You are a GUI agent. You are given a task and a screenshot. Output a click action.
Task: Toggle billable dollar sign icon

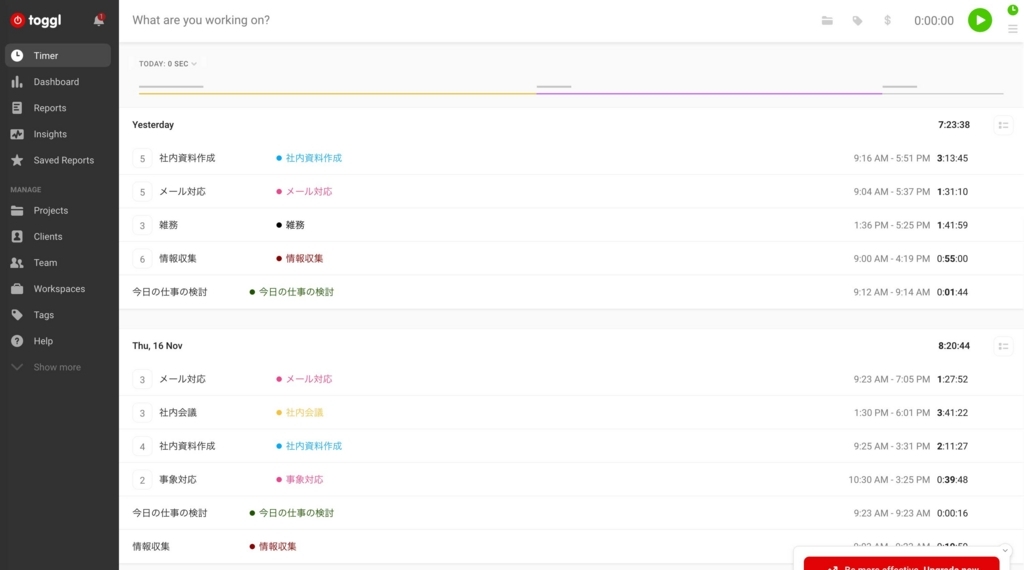point(887,21)
